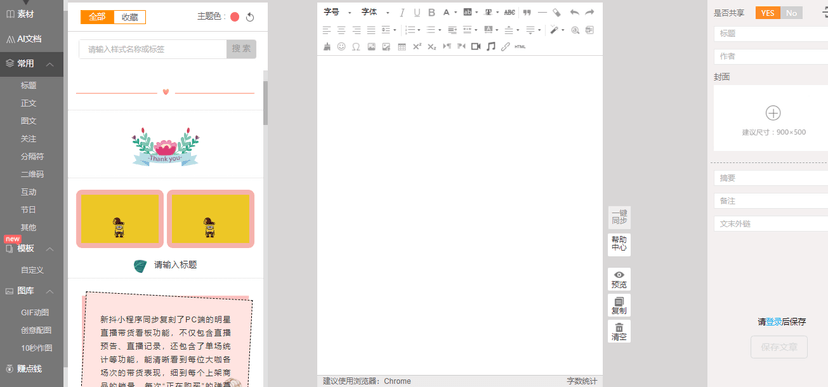Image resolution: width=828 pixels, height=387 pixels.
Task: Set sharing to YES
Action: click(x=768, y=13)
